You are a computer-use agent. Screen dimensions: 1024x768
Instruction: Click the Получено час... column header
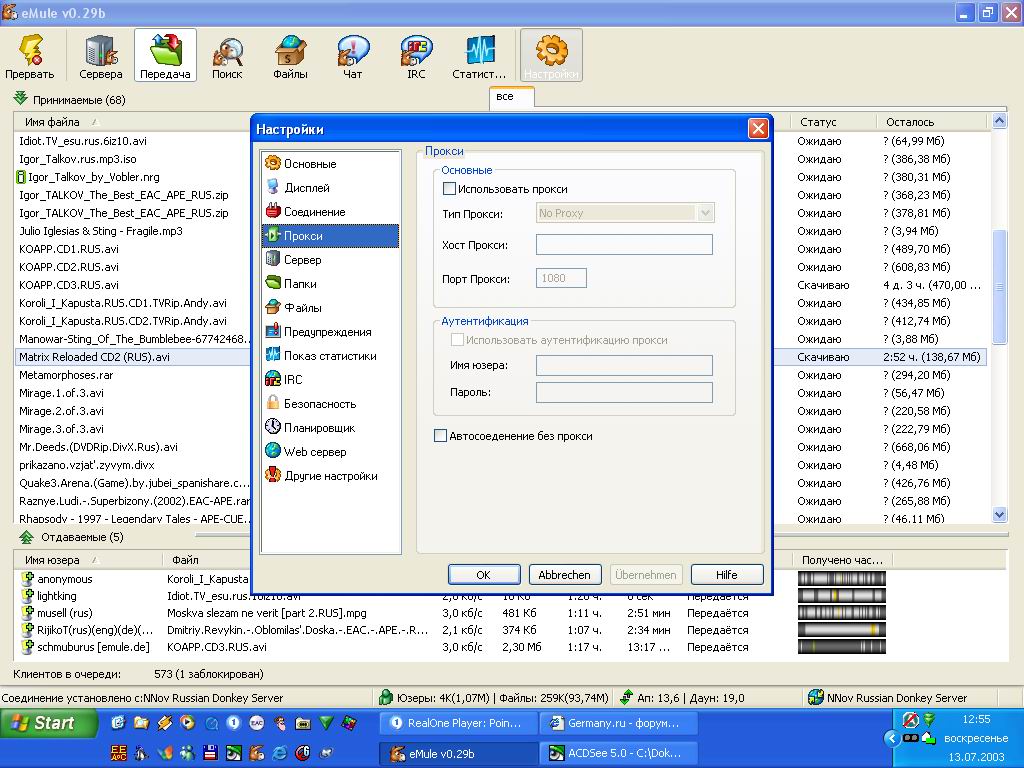pos(842,560)
